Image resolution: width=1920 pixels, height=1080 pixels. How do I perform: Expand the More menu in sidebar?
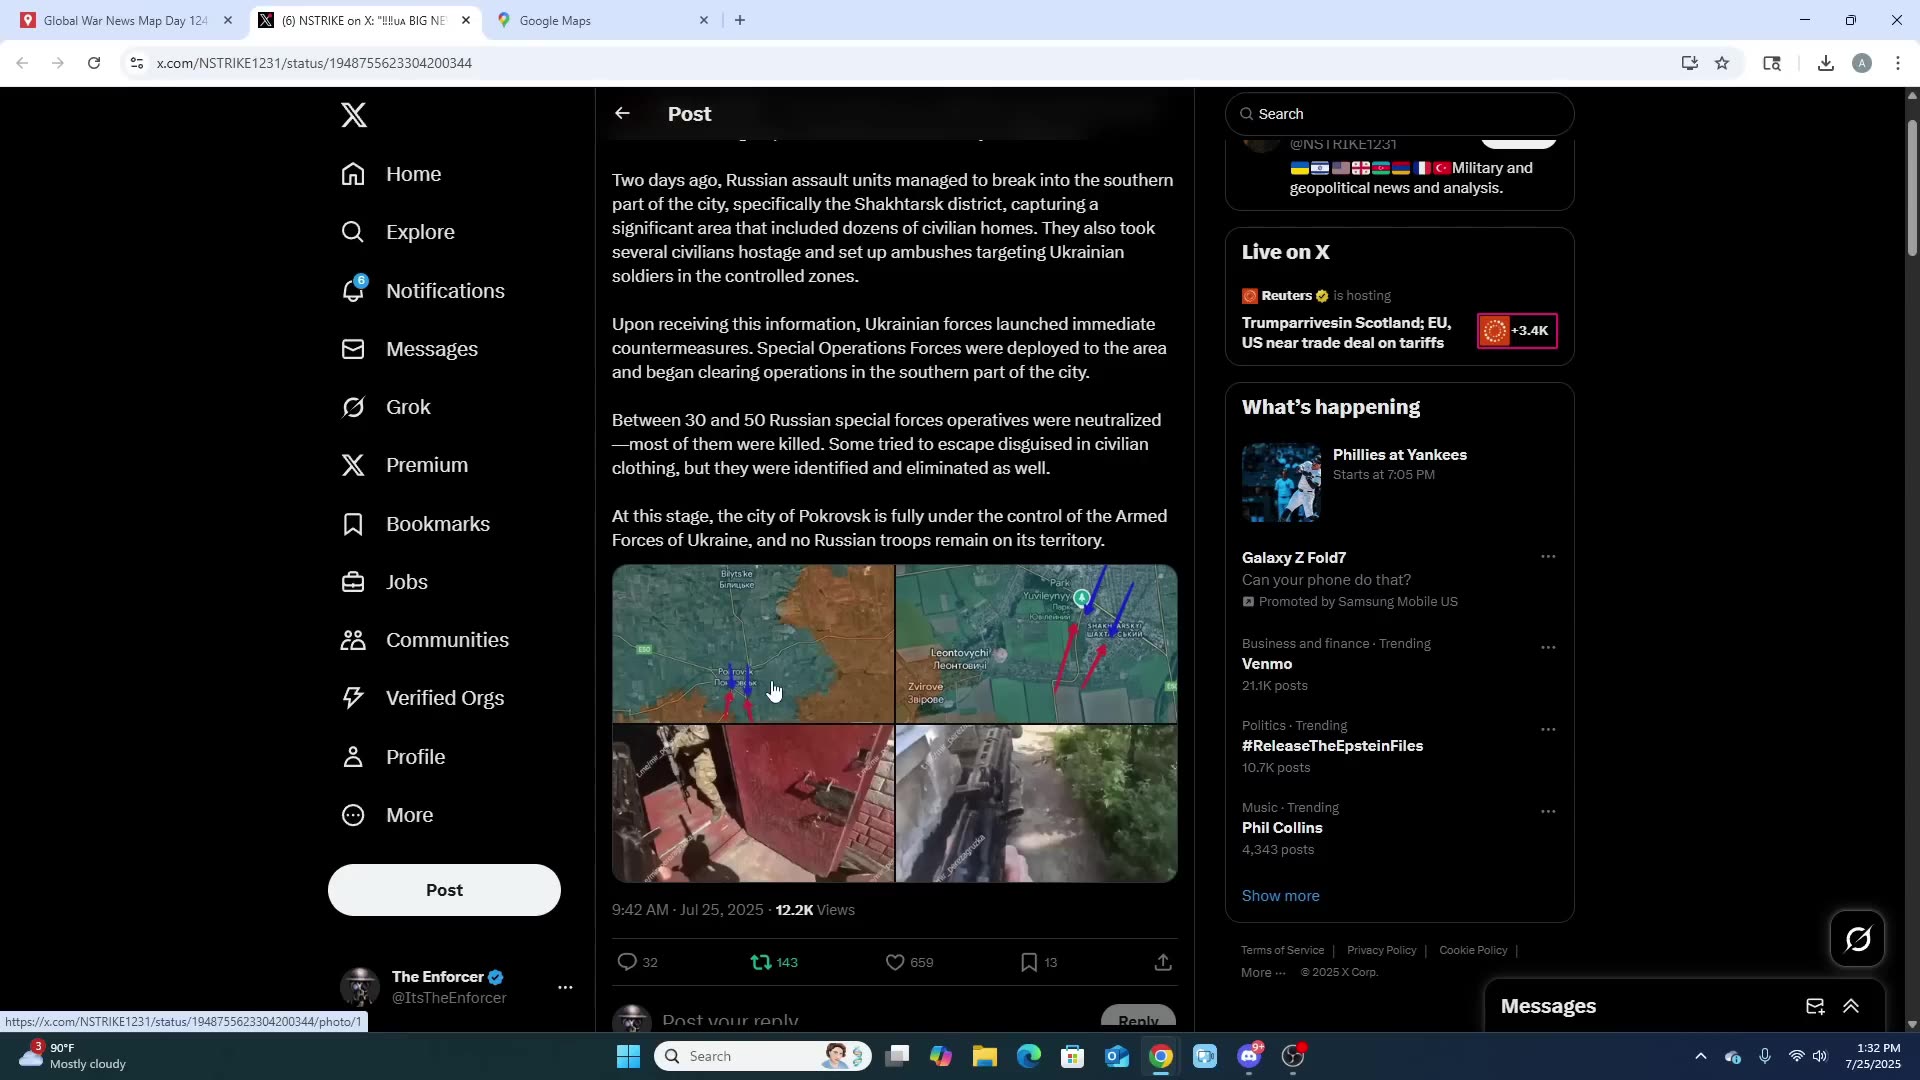pos(388,815)
